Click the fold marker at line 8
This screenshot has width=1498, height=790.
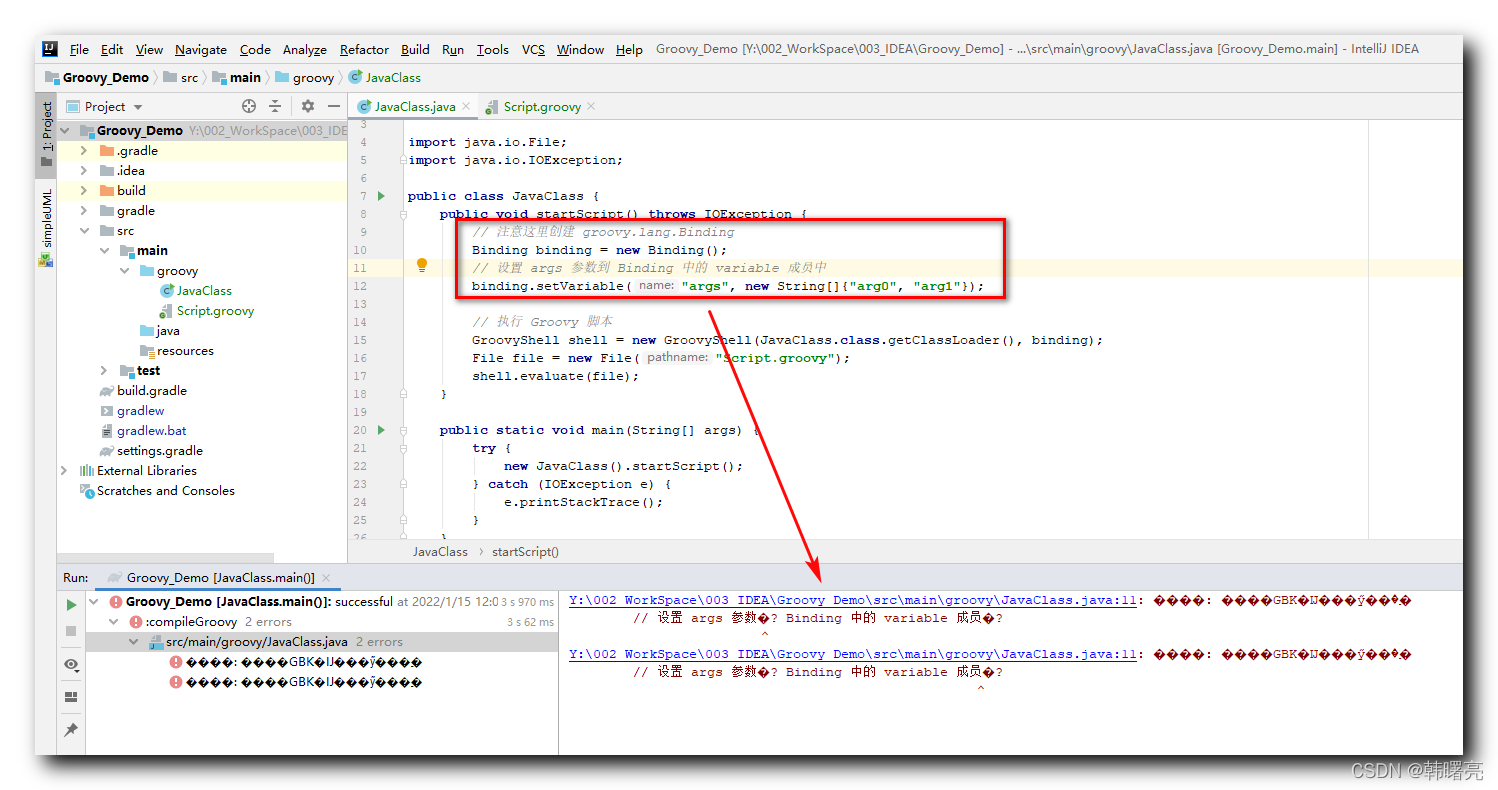pyautogui.click(x=403, y=214)
